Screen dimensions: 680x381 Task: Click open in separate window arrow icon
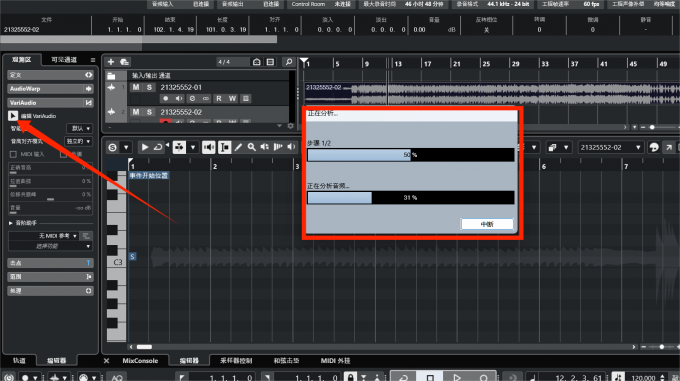pos(669,147)
